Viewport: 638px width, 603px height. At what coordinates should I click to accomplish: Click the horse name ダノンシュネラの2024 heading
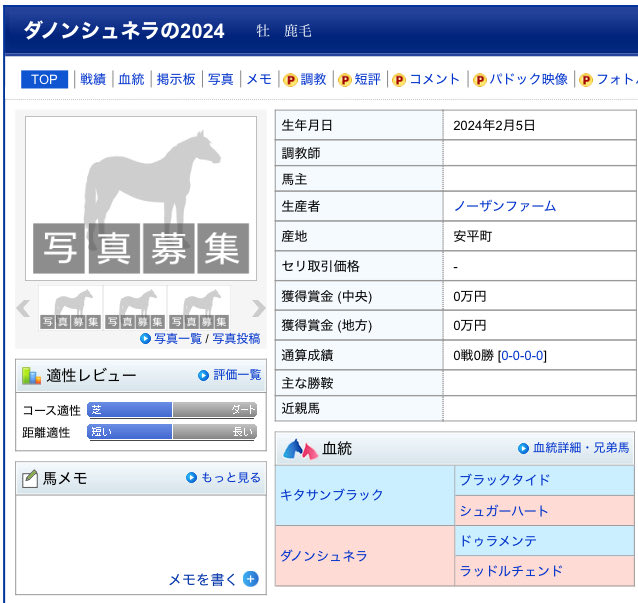pyautogui.click(x=124, y=31)
